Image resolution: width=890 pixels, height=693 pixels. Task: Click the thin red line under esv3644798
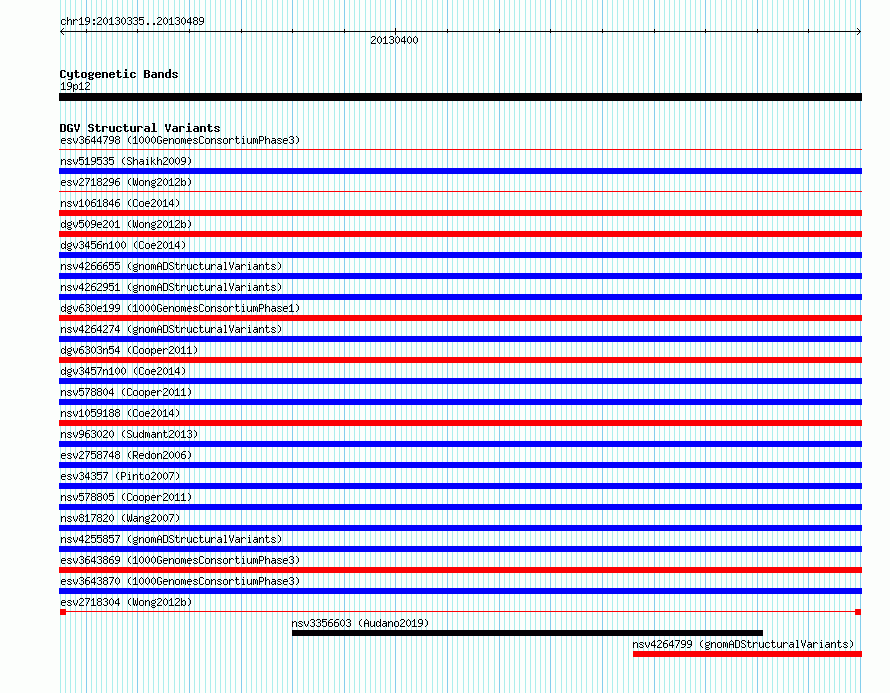coord(460,150)
